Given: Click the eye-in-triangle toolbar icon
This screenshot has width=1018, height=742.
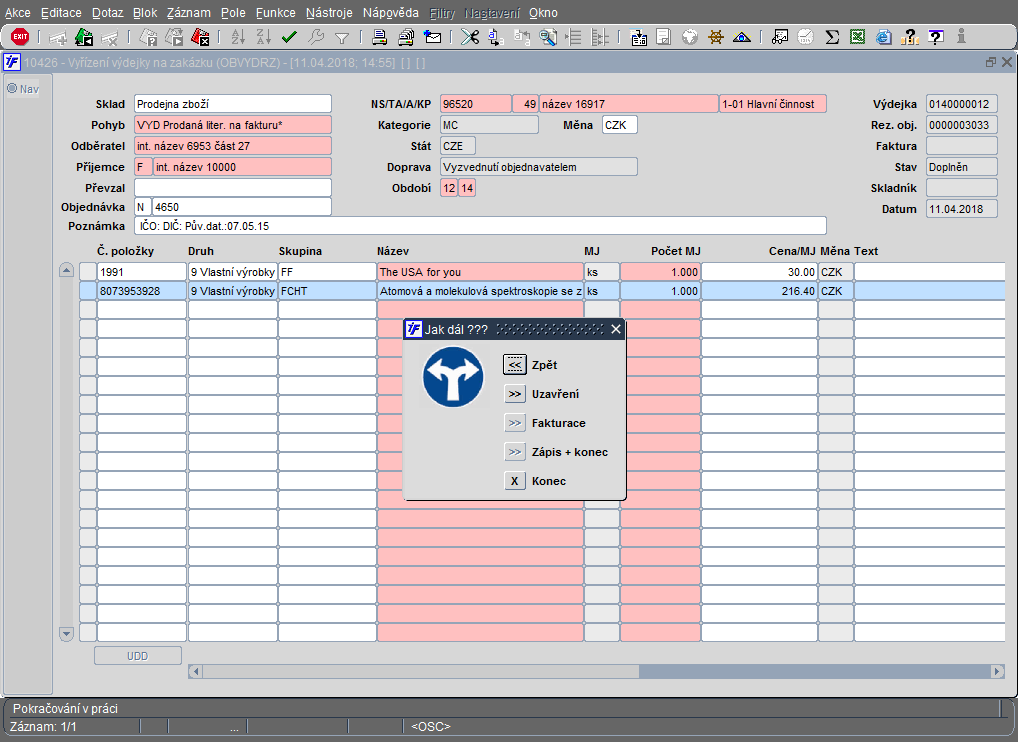Looking at the screenshot, I should (741, 37).
